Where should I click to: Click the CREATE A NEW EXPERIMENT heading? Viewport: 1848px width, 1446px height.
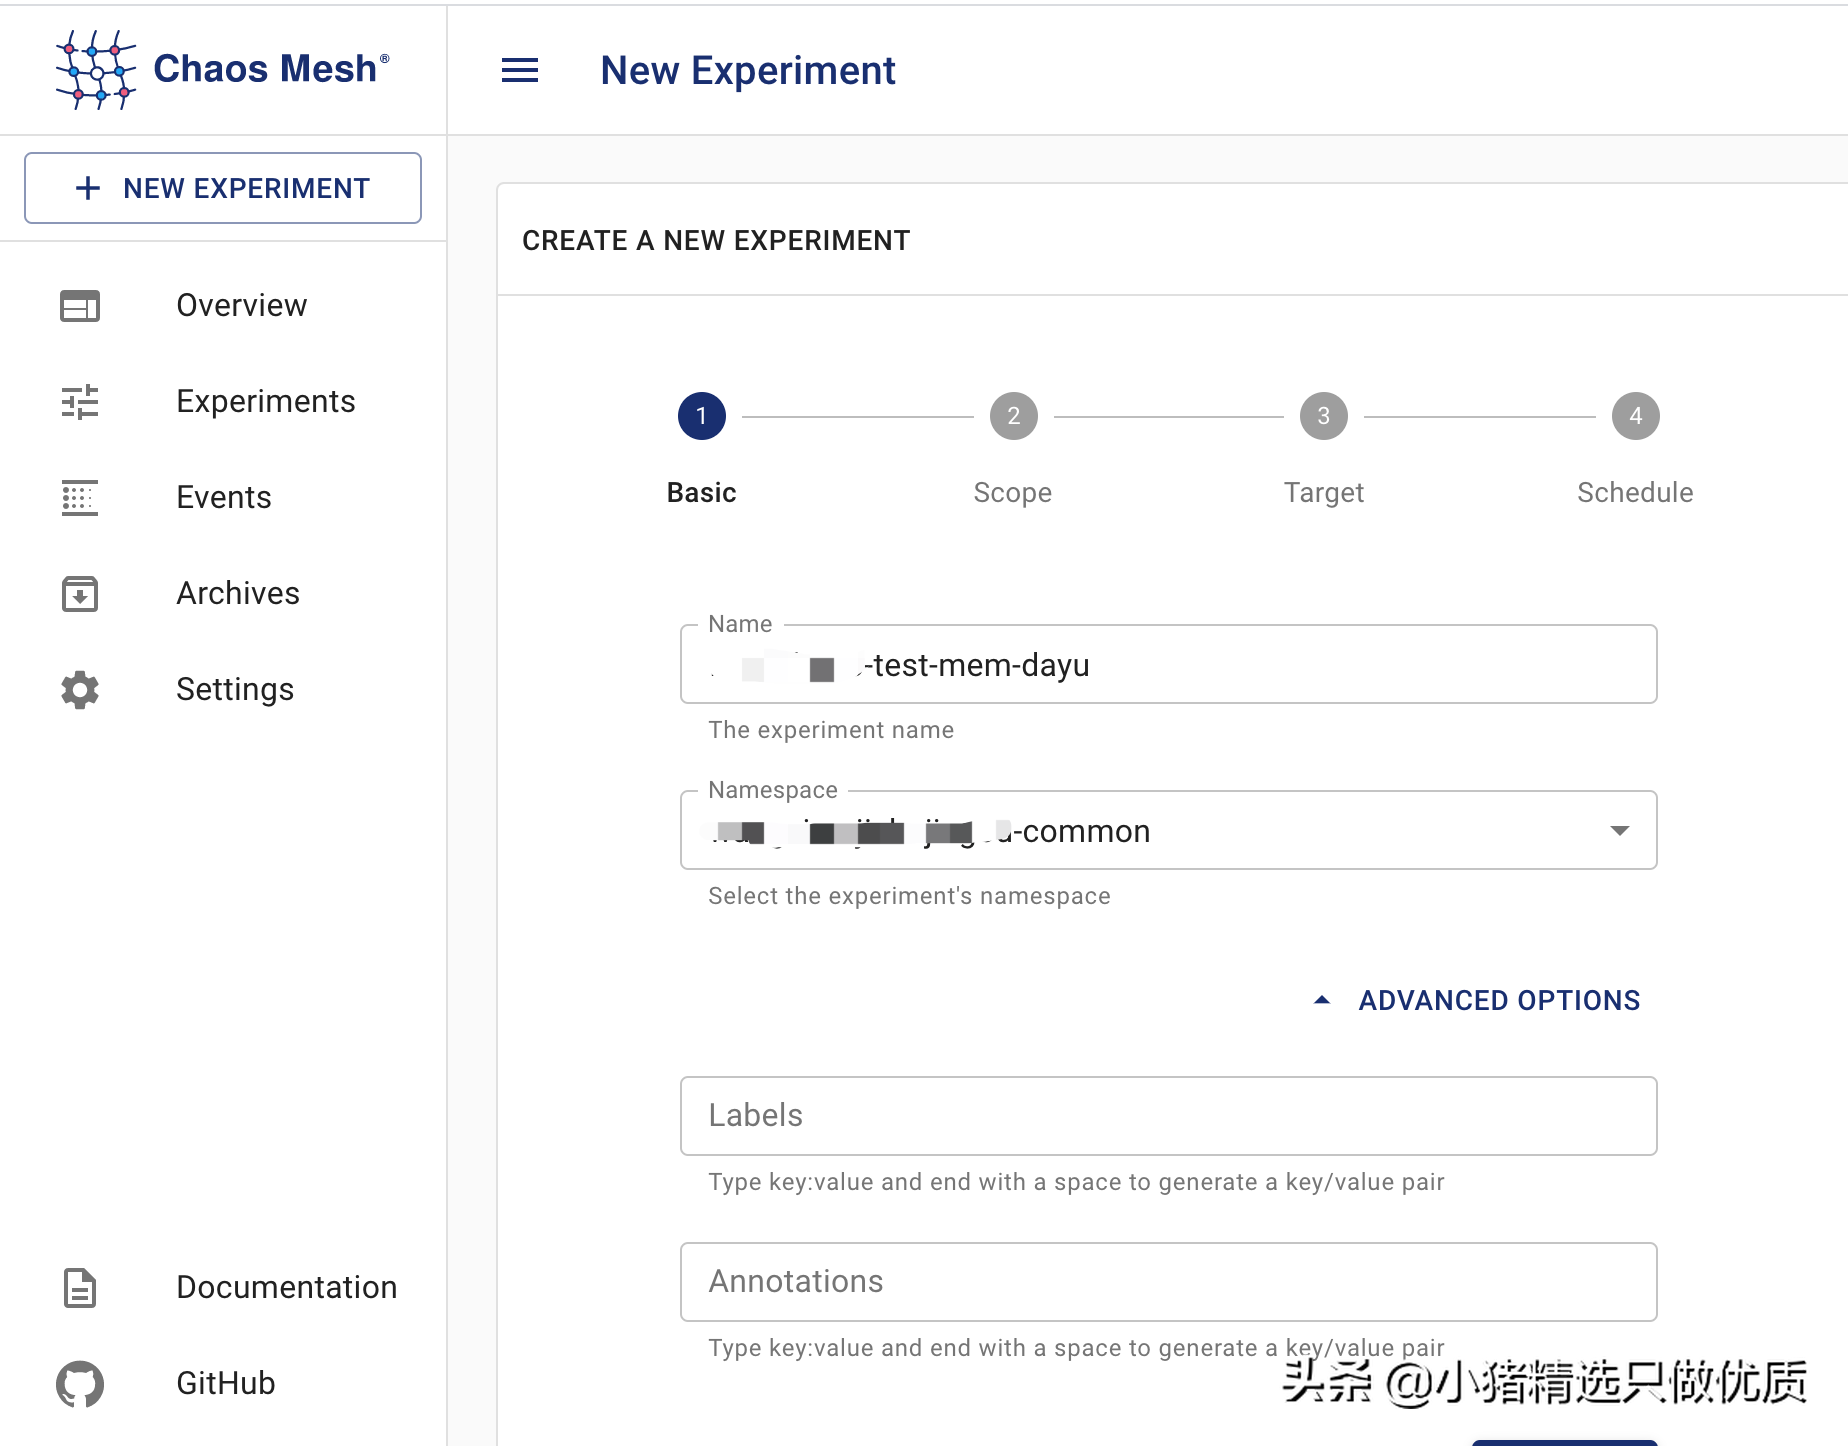[x=716, y=241]
